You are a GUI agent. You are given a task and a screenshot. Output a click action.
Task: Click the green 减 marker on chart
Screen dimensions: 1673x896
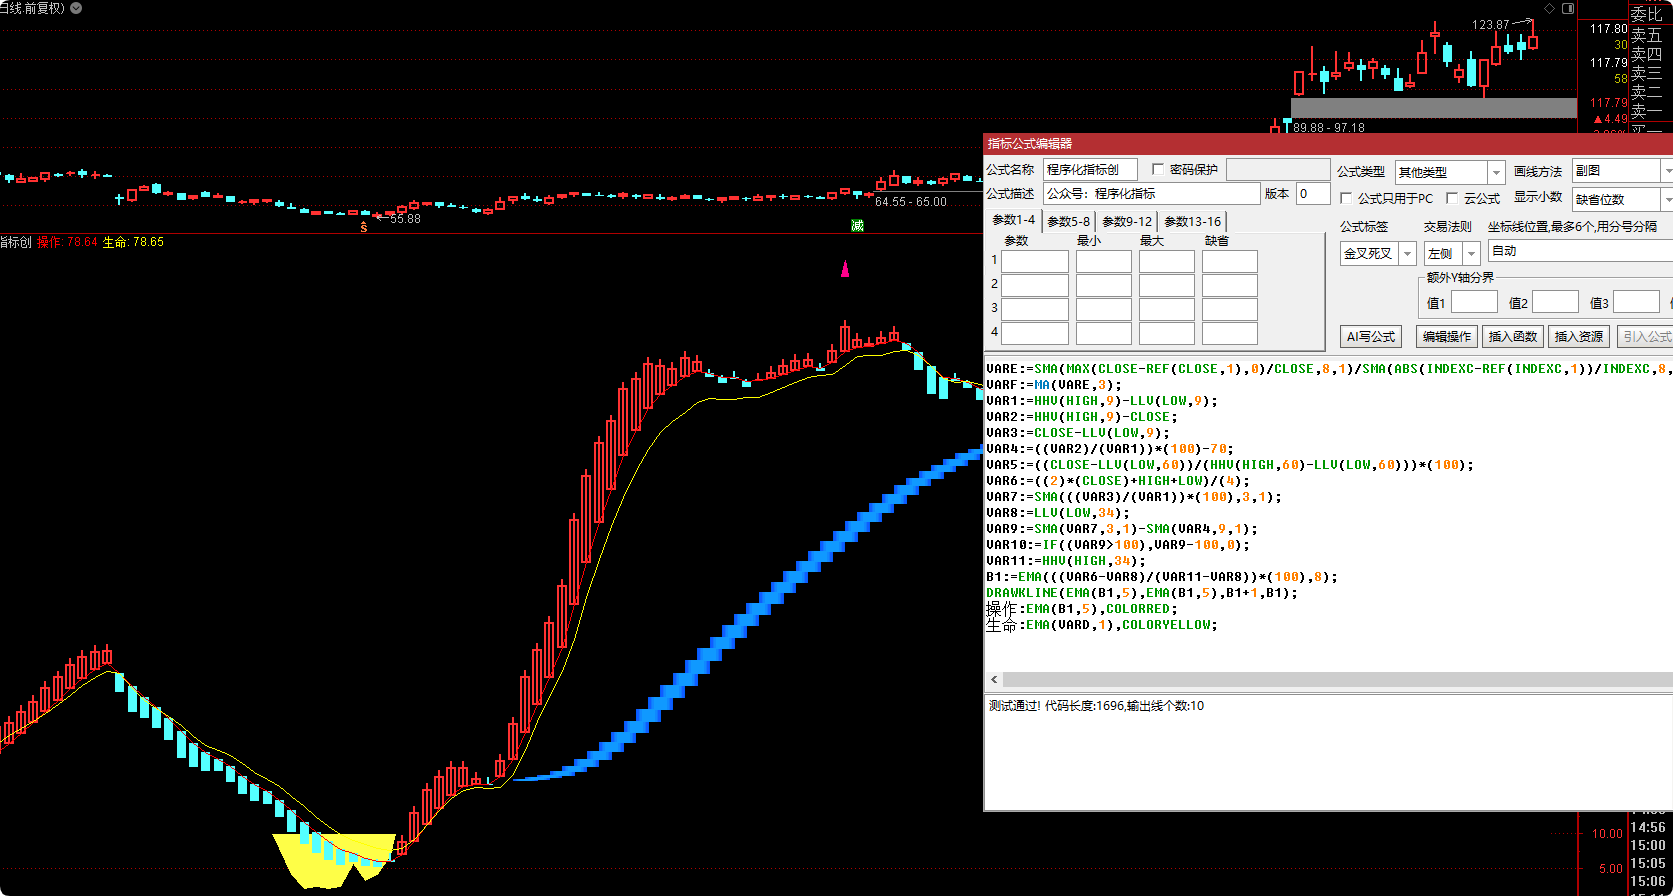(857, 226)
